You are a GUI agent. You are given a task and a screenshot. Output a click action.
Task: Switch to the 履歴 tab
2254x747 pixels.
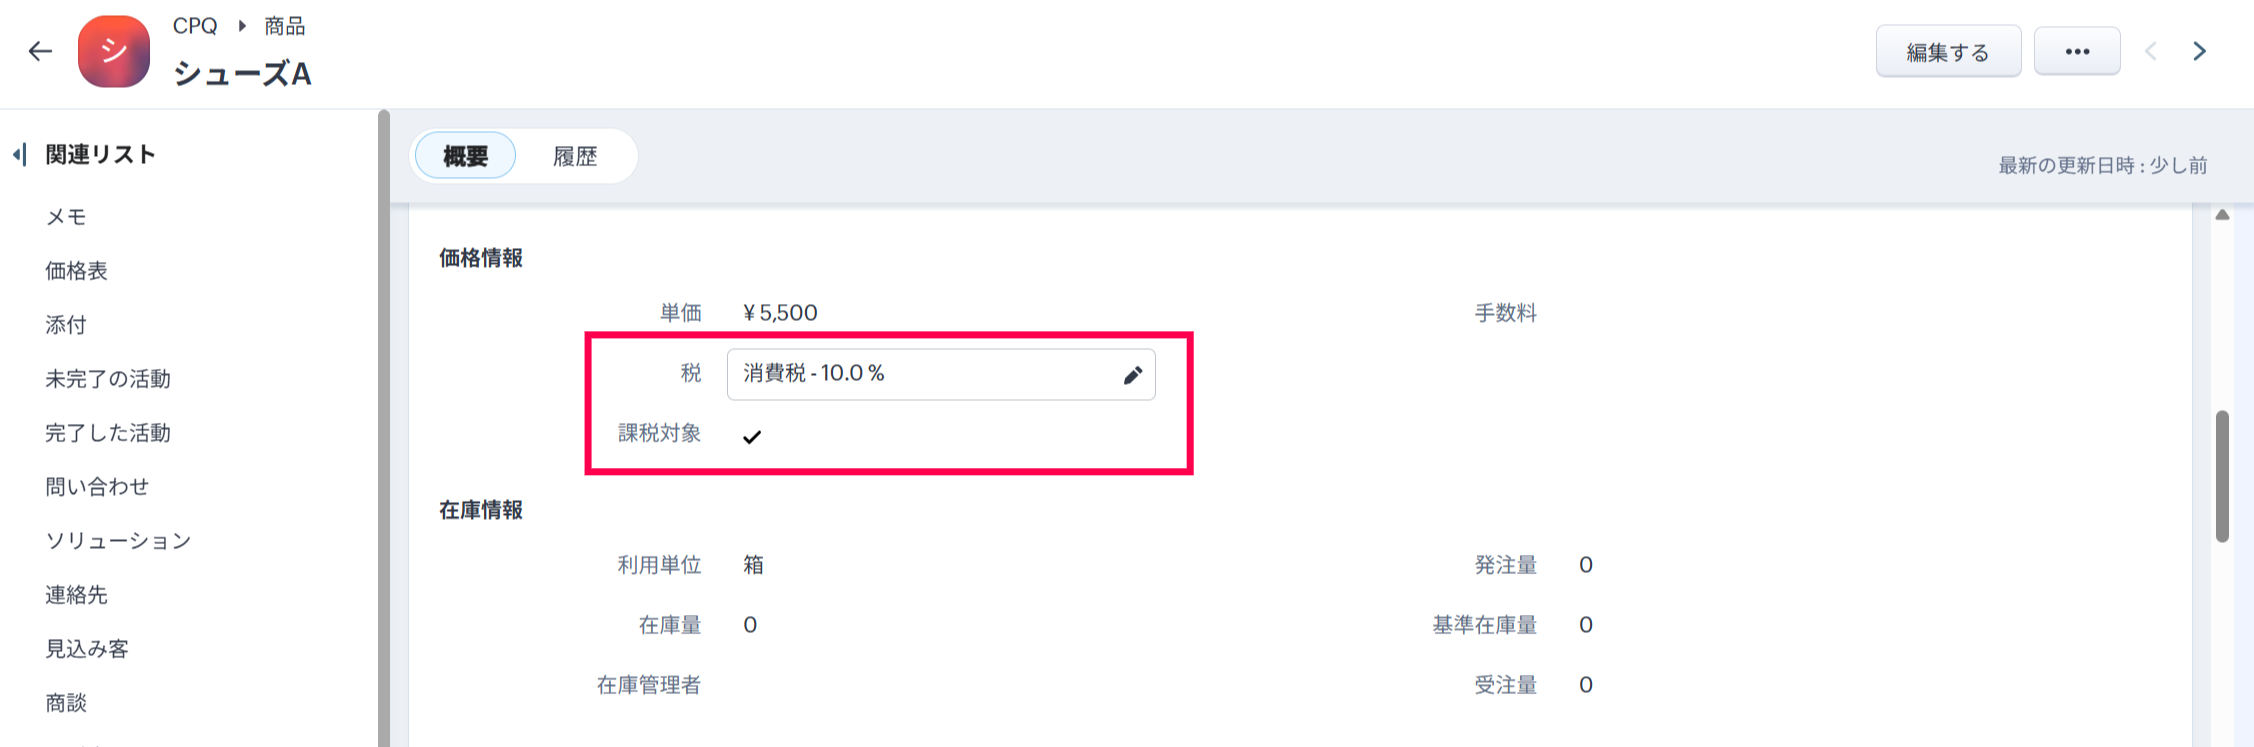(x=575, y=156)
